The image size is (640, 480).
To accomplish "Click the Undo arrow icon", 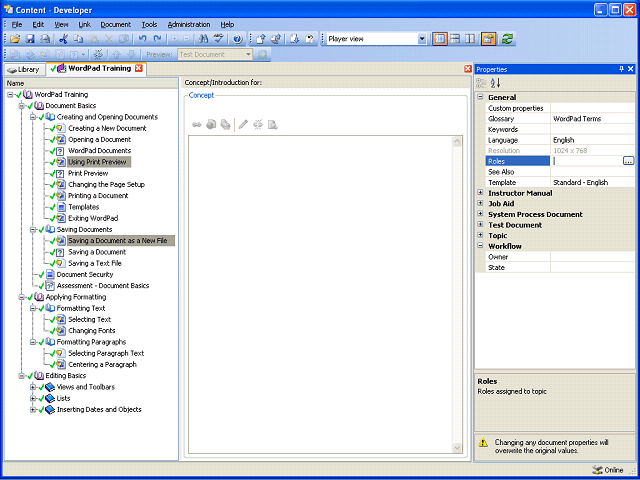I will (x=142, y=39).
